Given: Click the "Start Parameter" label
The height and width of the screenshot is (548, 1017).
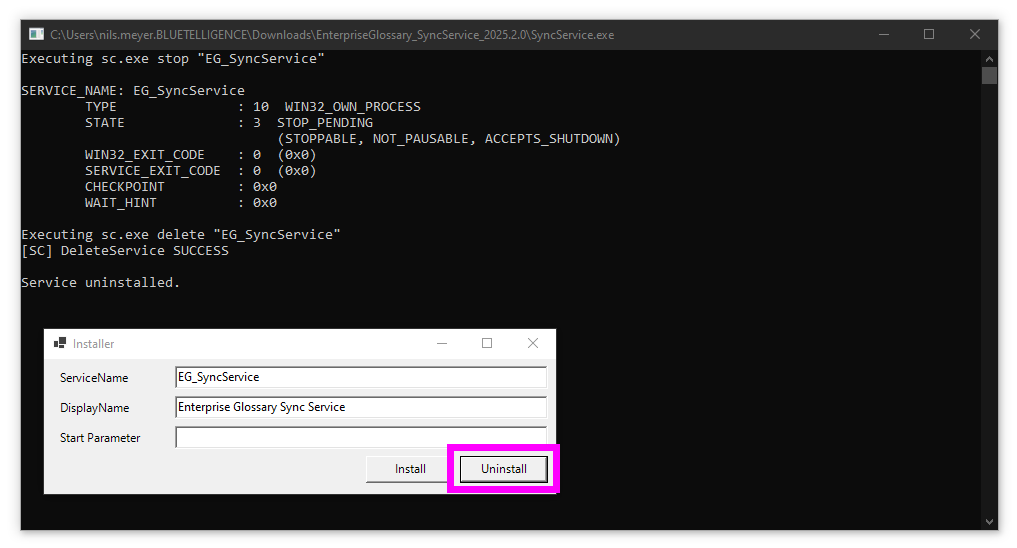Looking at the screenshot, I should pyautogui.click(x=100, y=438).
